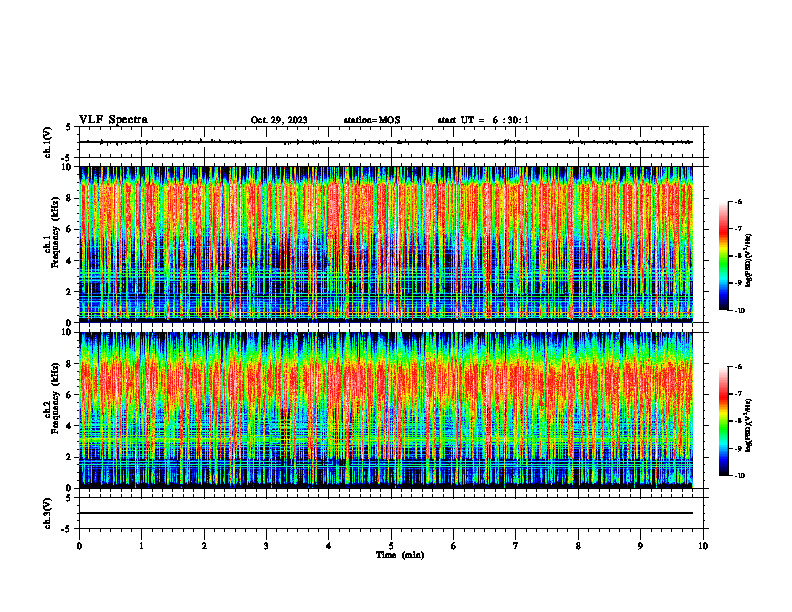Screen dimensions: 792x612
Task: Click the lower color scale bar for ch.2
Action: (723, 421)
